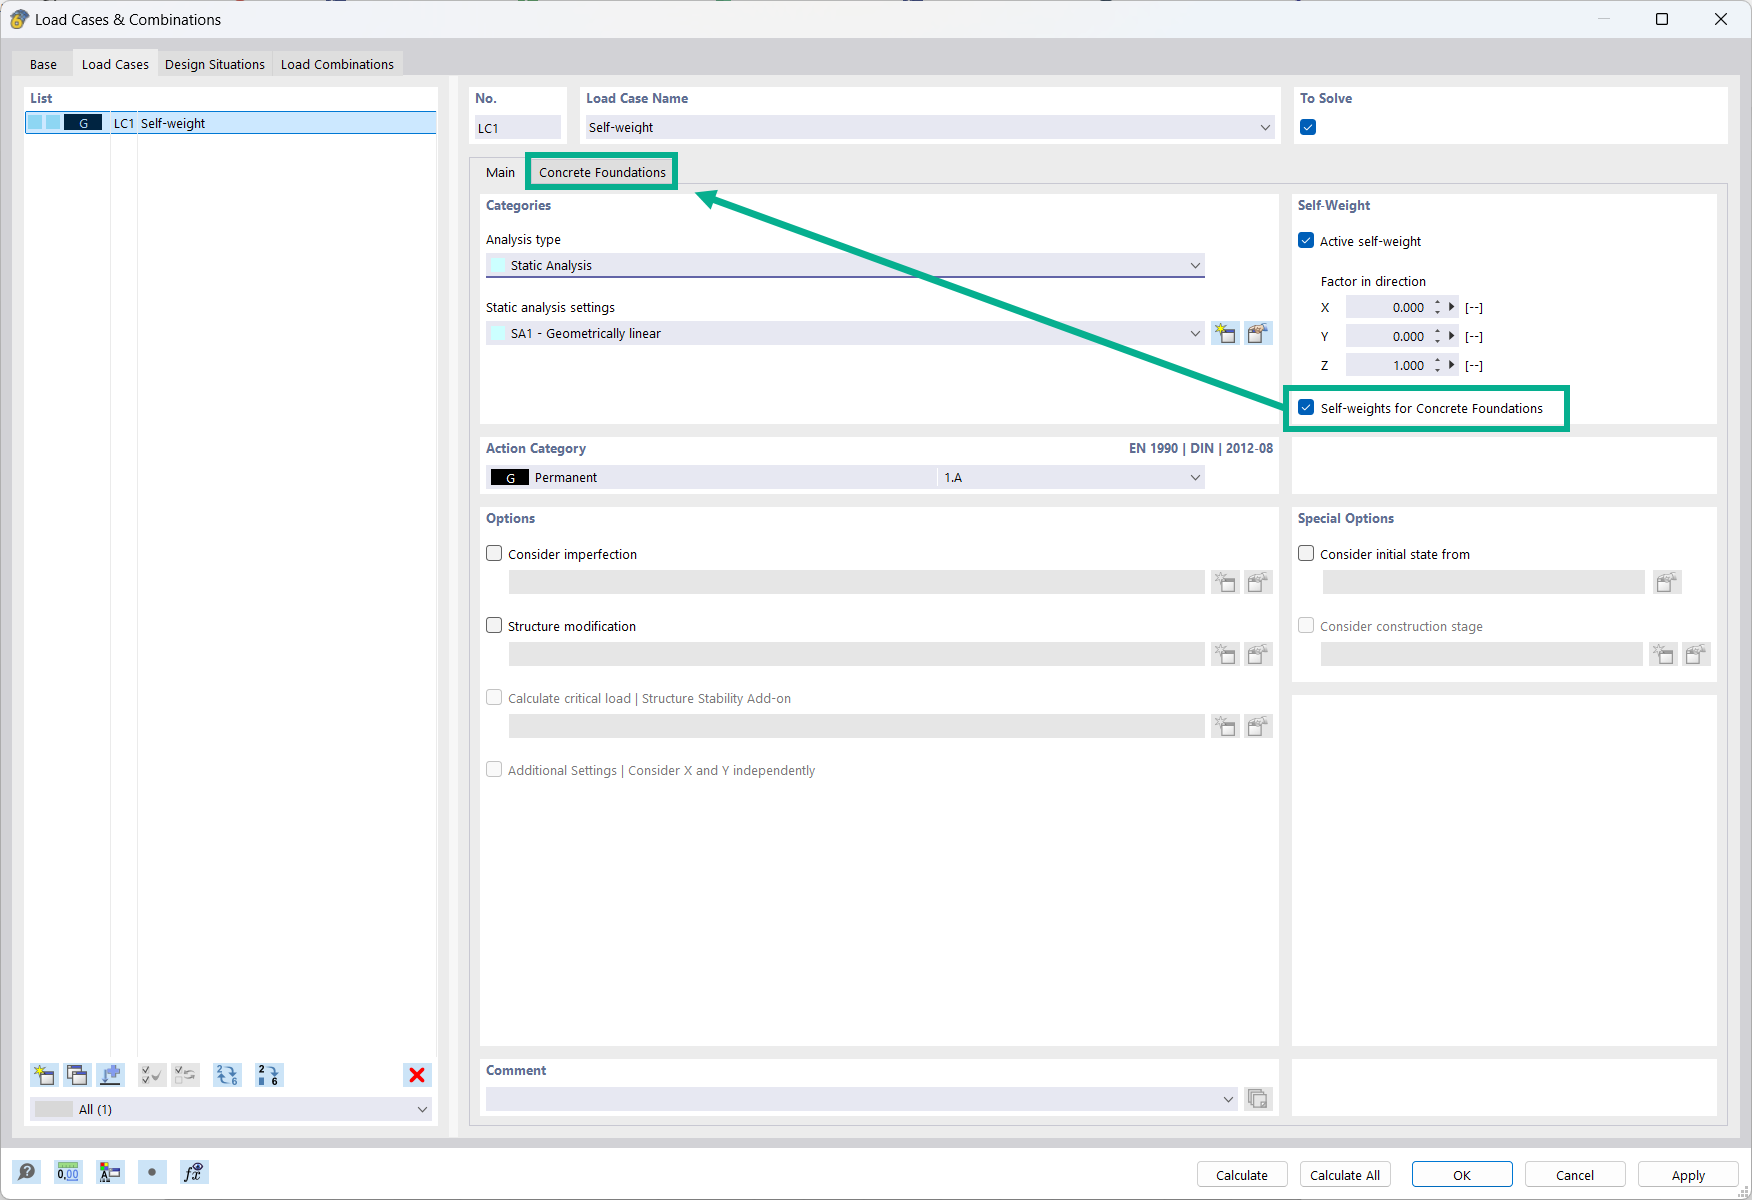Enable Consider imperfection option
This screenshot has width=1752, height=1200.
tap(494, 553)
